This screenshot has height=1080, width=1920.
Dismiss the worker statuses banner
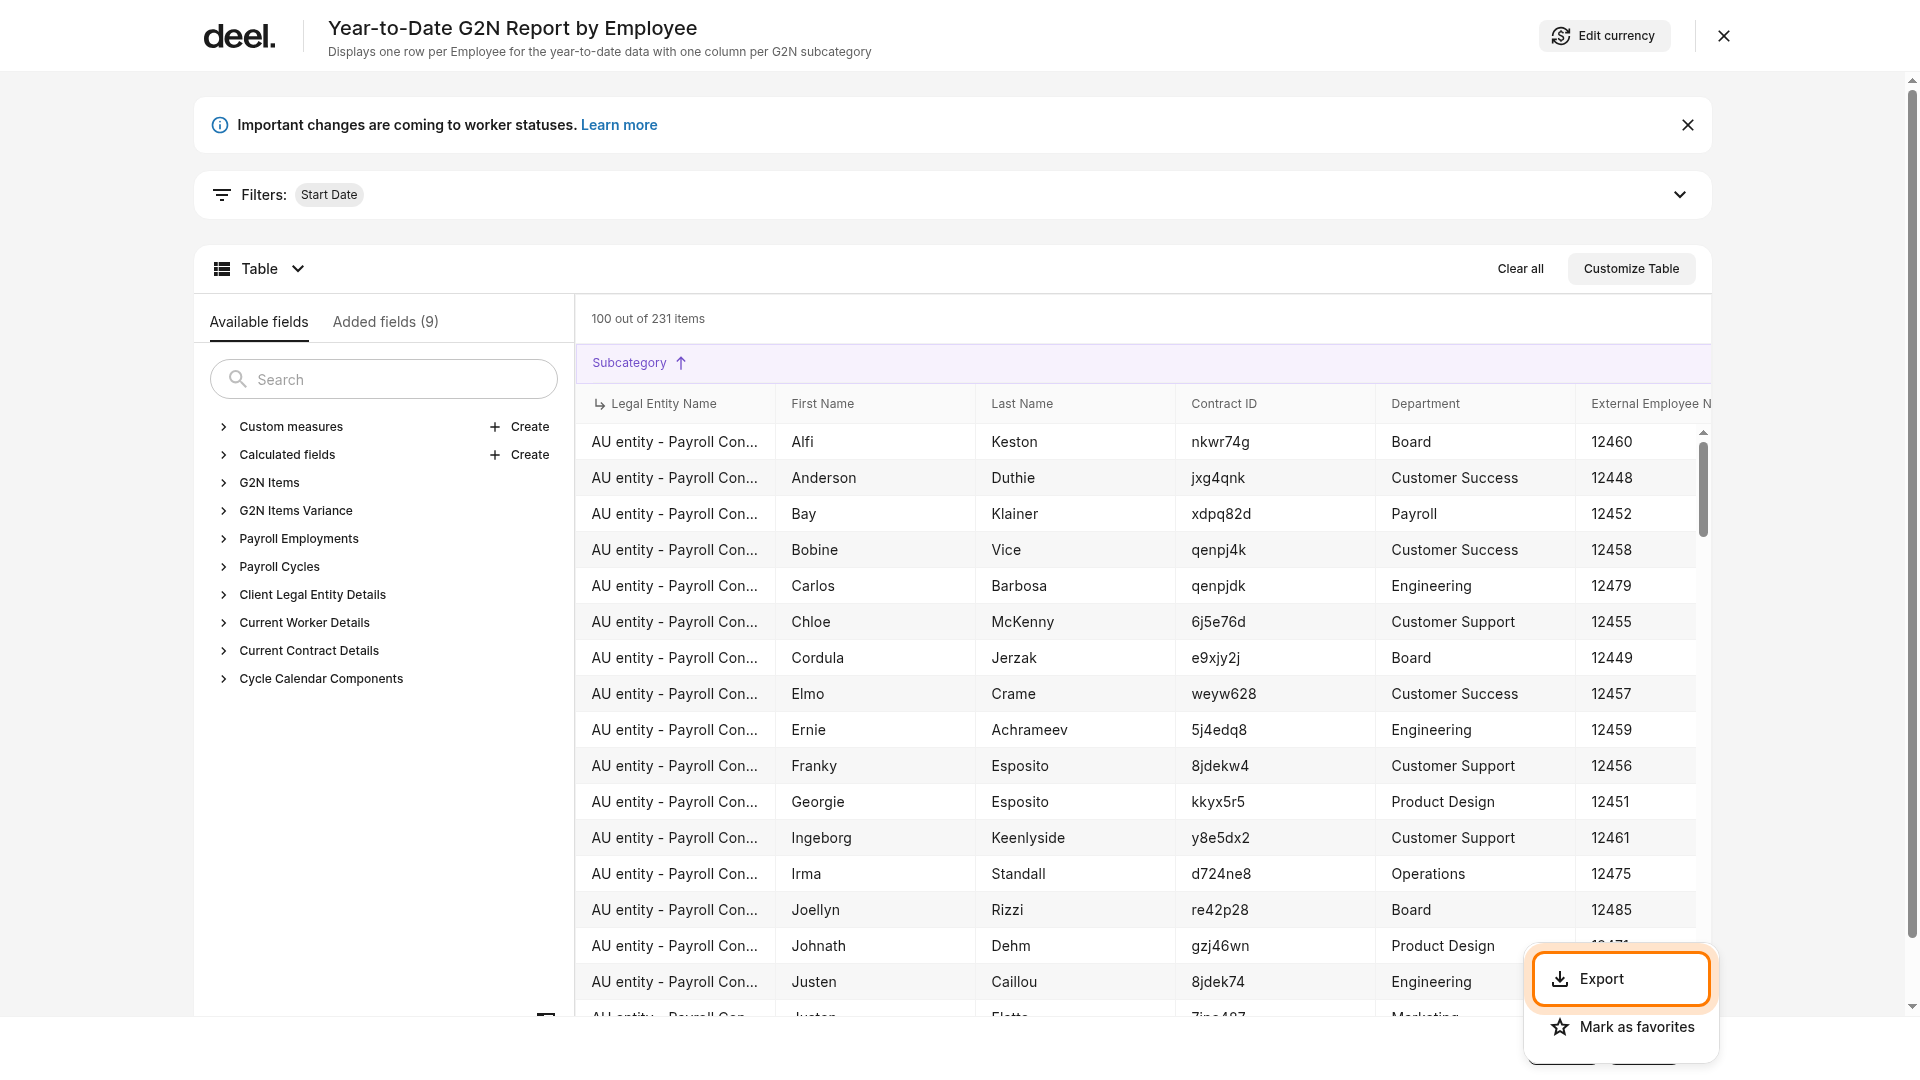click(1688, 125)
